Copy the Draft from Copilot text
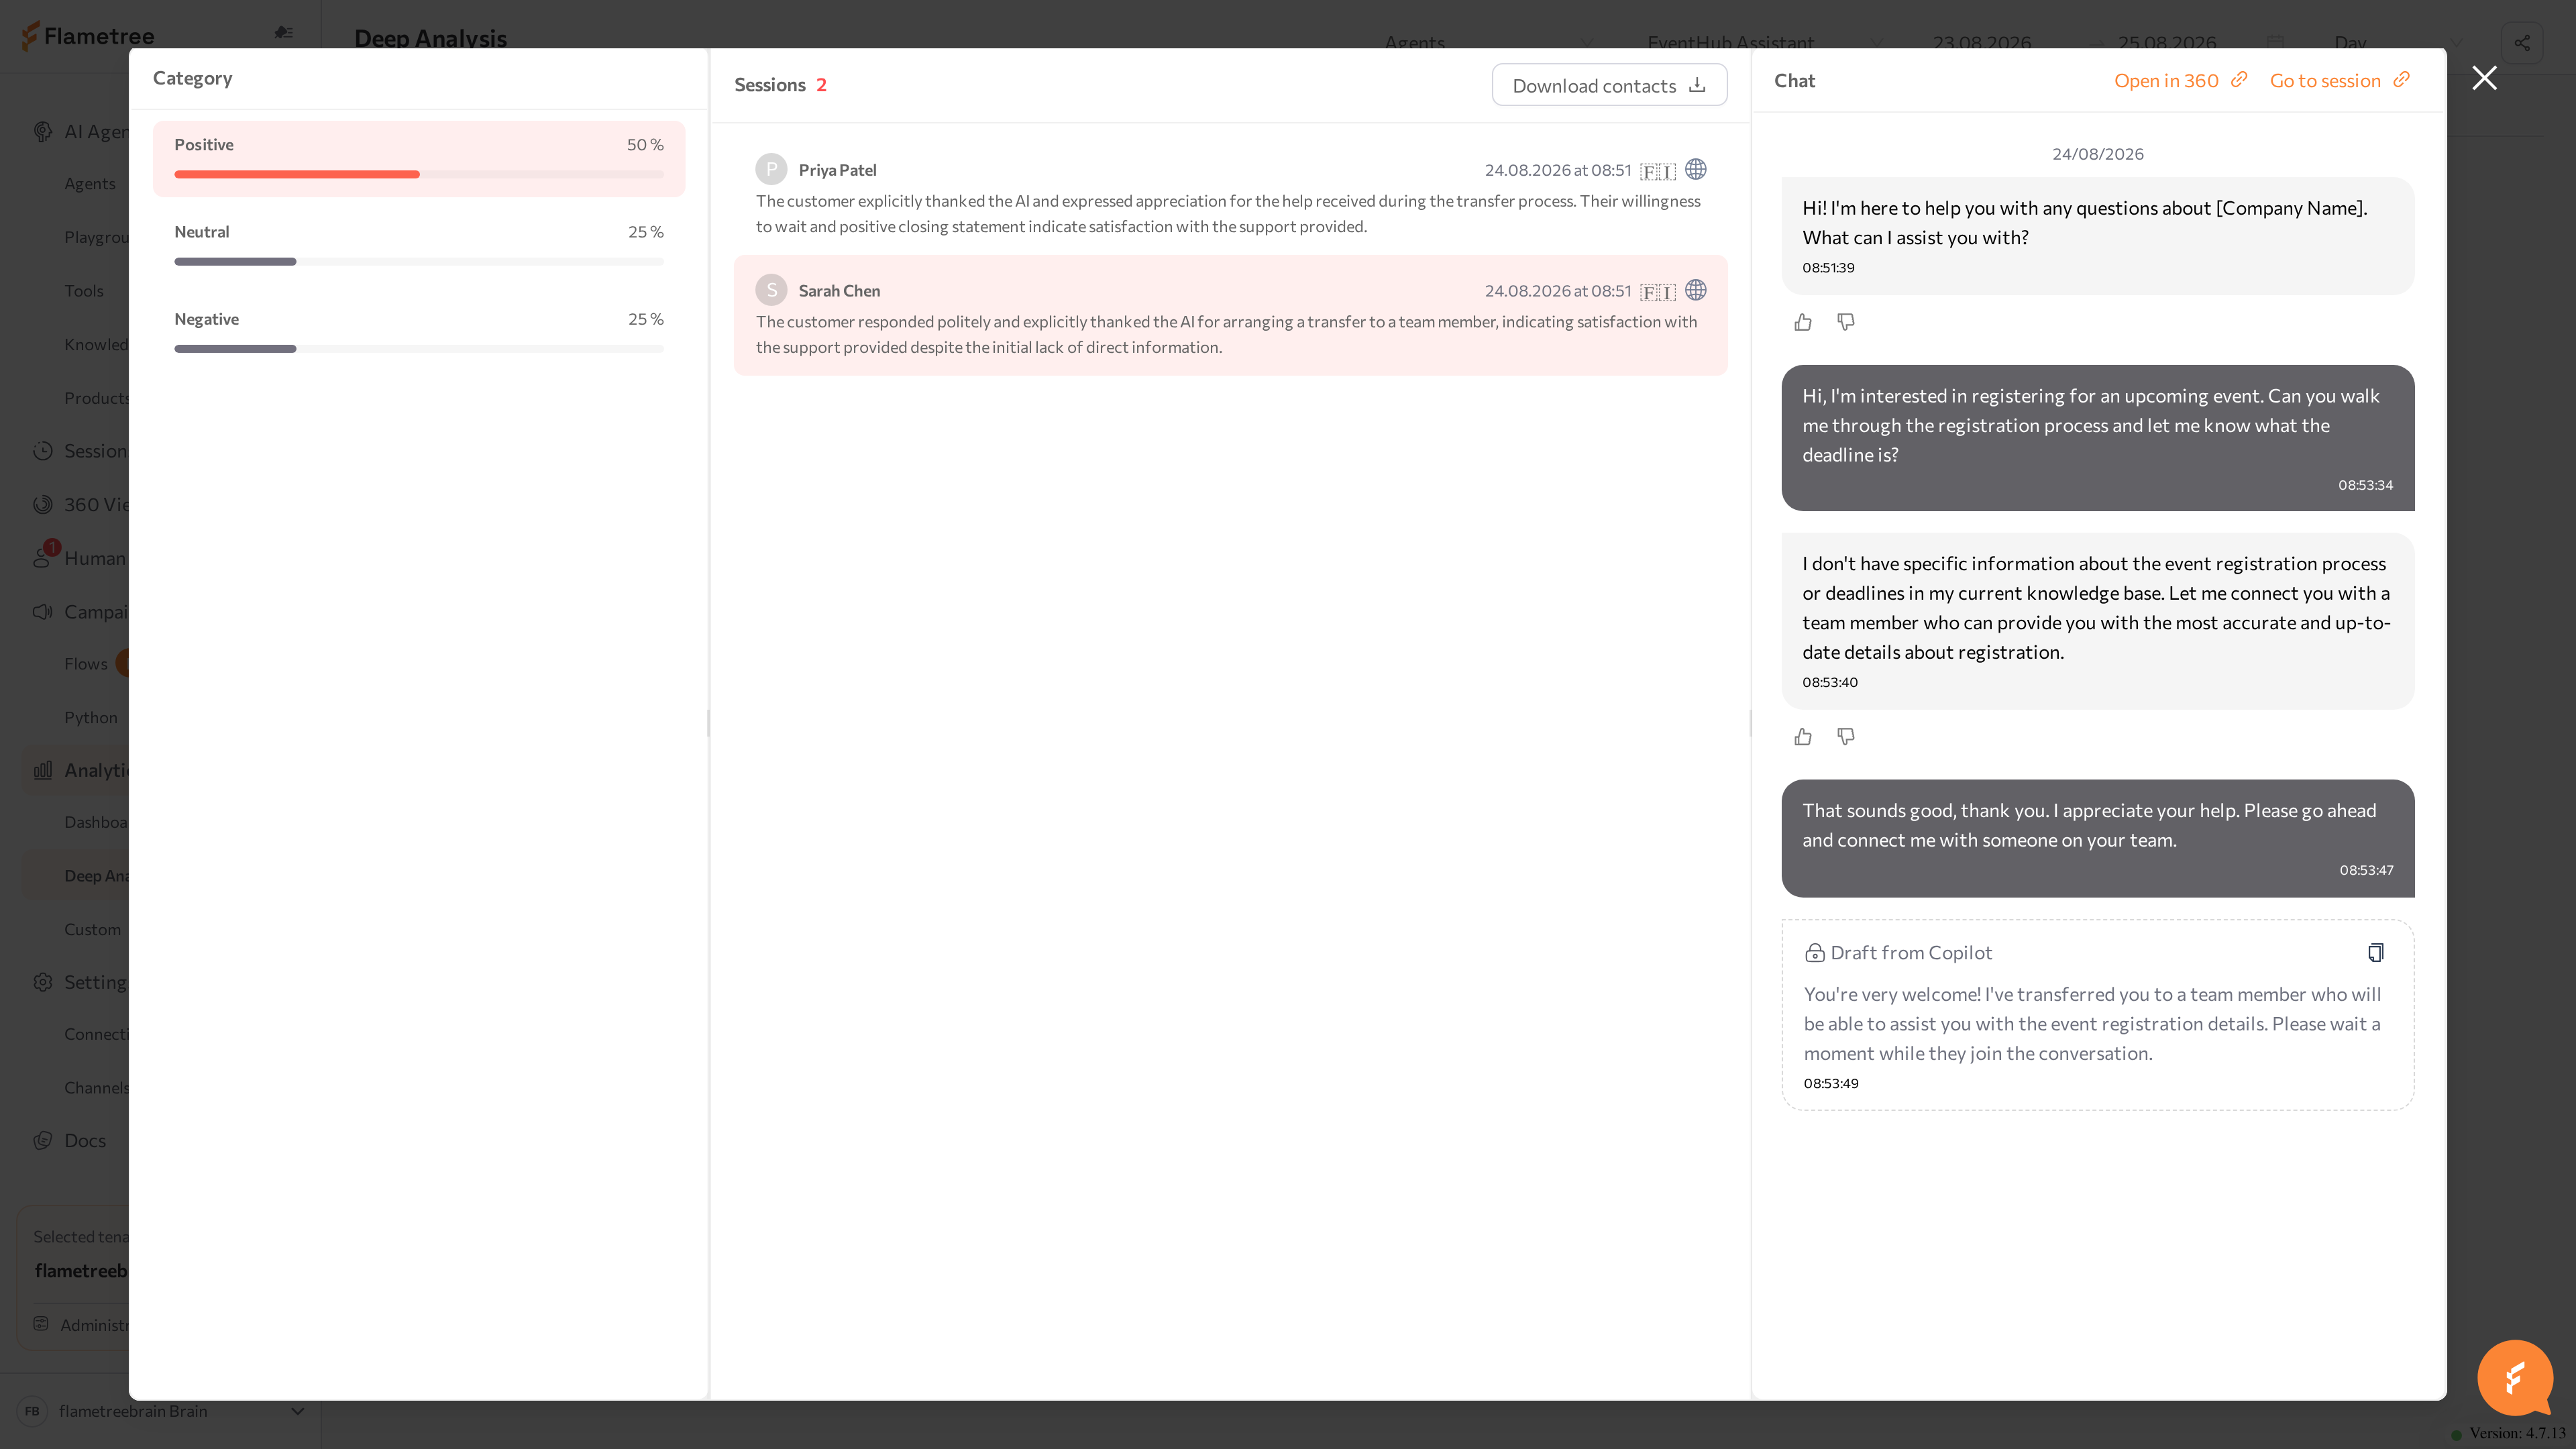Image resolution: width=2576 pixels, height=1449 pixels. coord(2375,952)
